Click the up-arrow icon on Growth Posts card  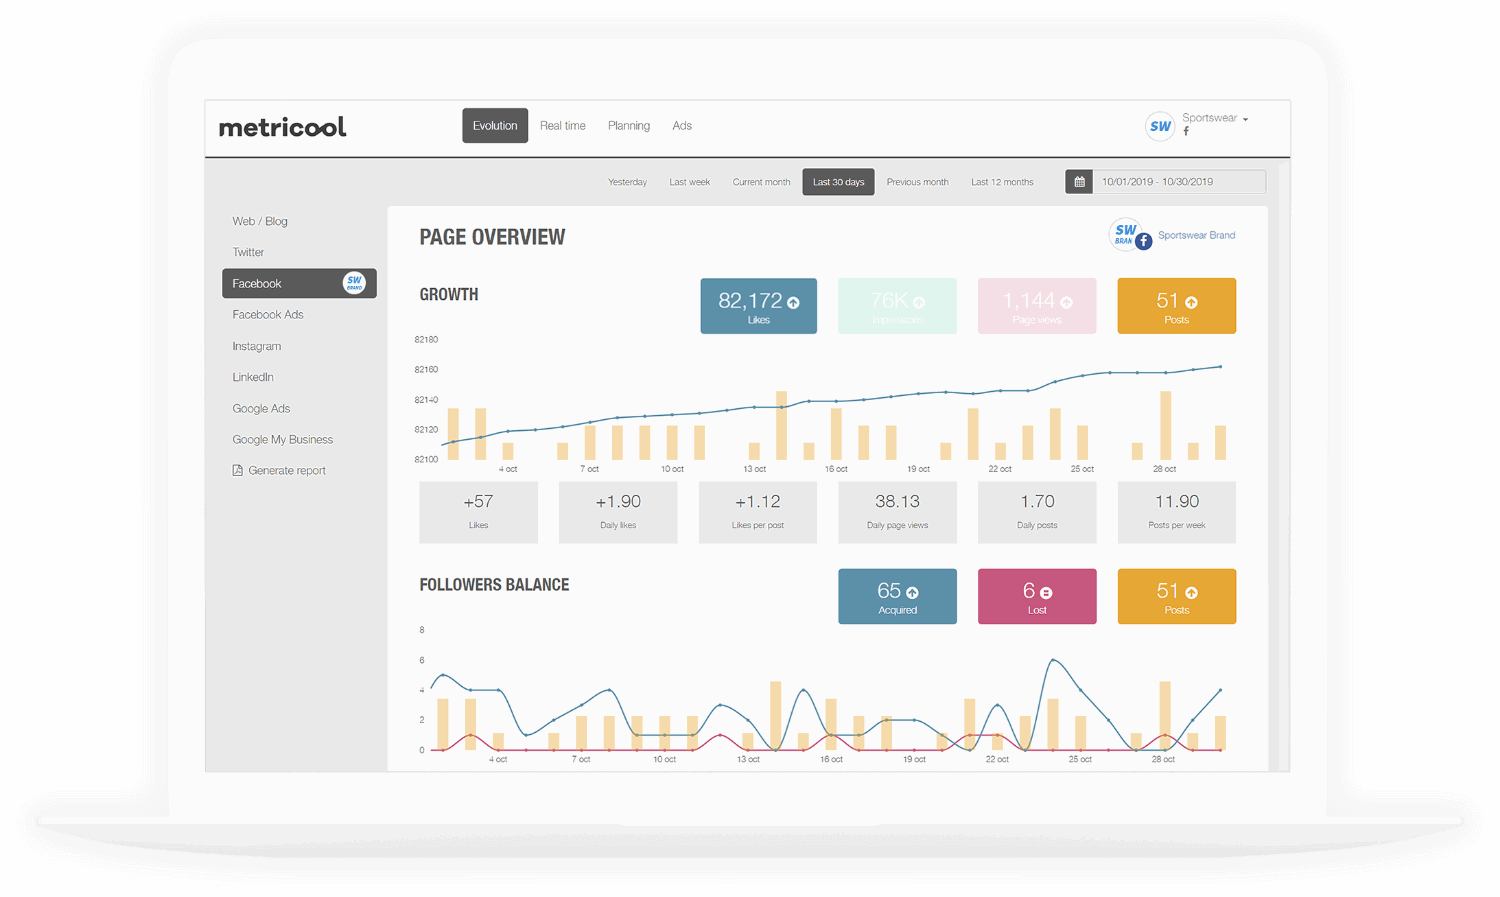[1191, 302]
